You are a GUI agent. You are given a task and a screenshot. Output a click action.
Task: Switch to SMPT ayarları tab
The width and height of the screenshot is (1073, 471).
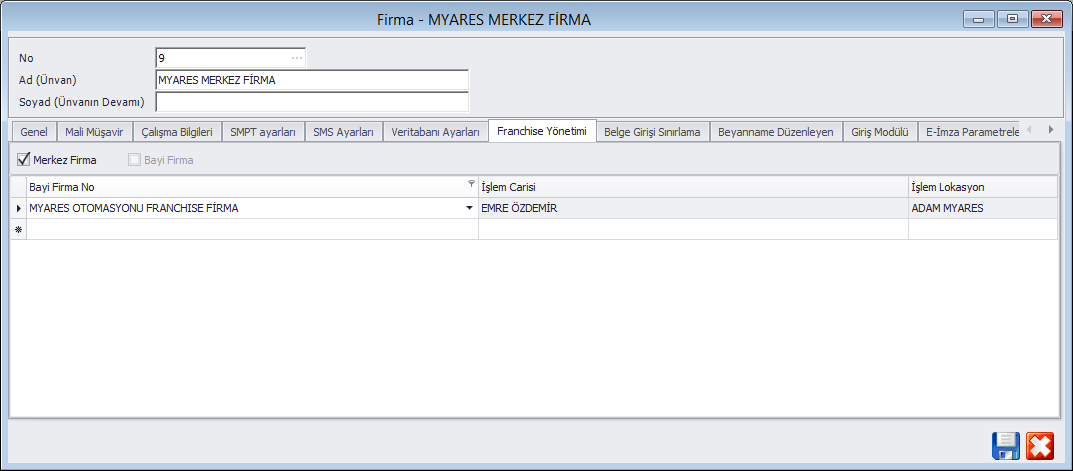tap(263, 132)
